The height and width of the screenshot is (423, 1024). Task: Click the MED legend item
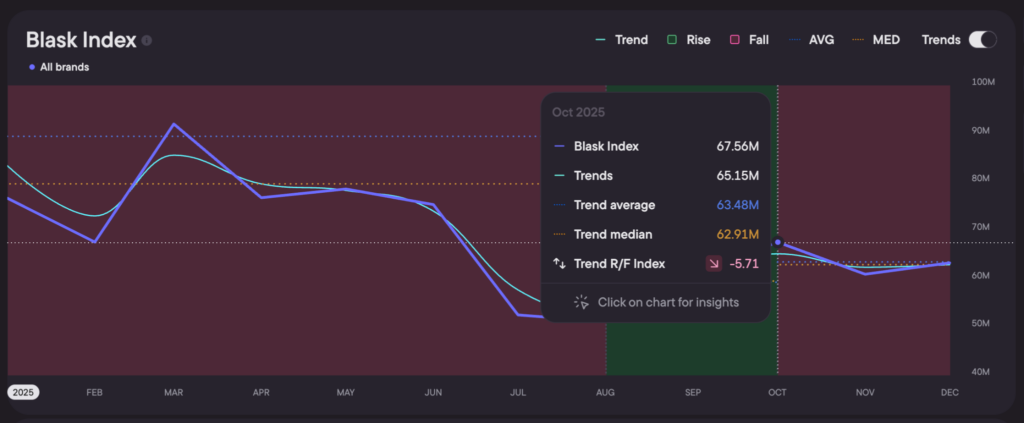pyautogui.click(x=876, y=40)
